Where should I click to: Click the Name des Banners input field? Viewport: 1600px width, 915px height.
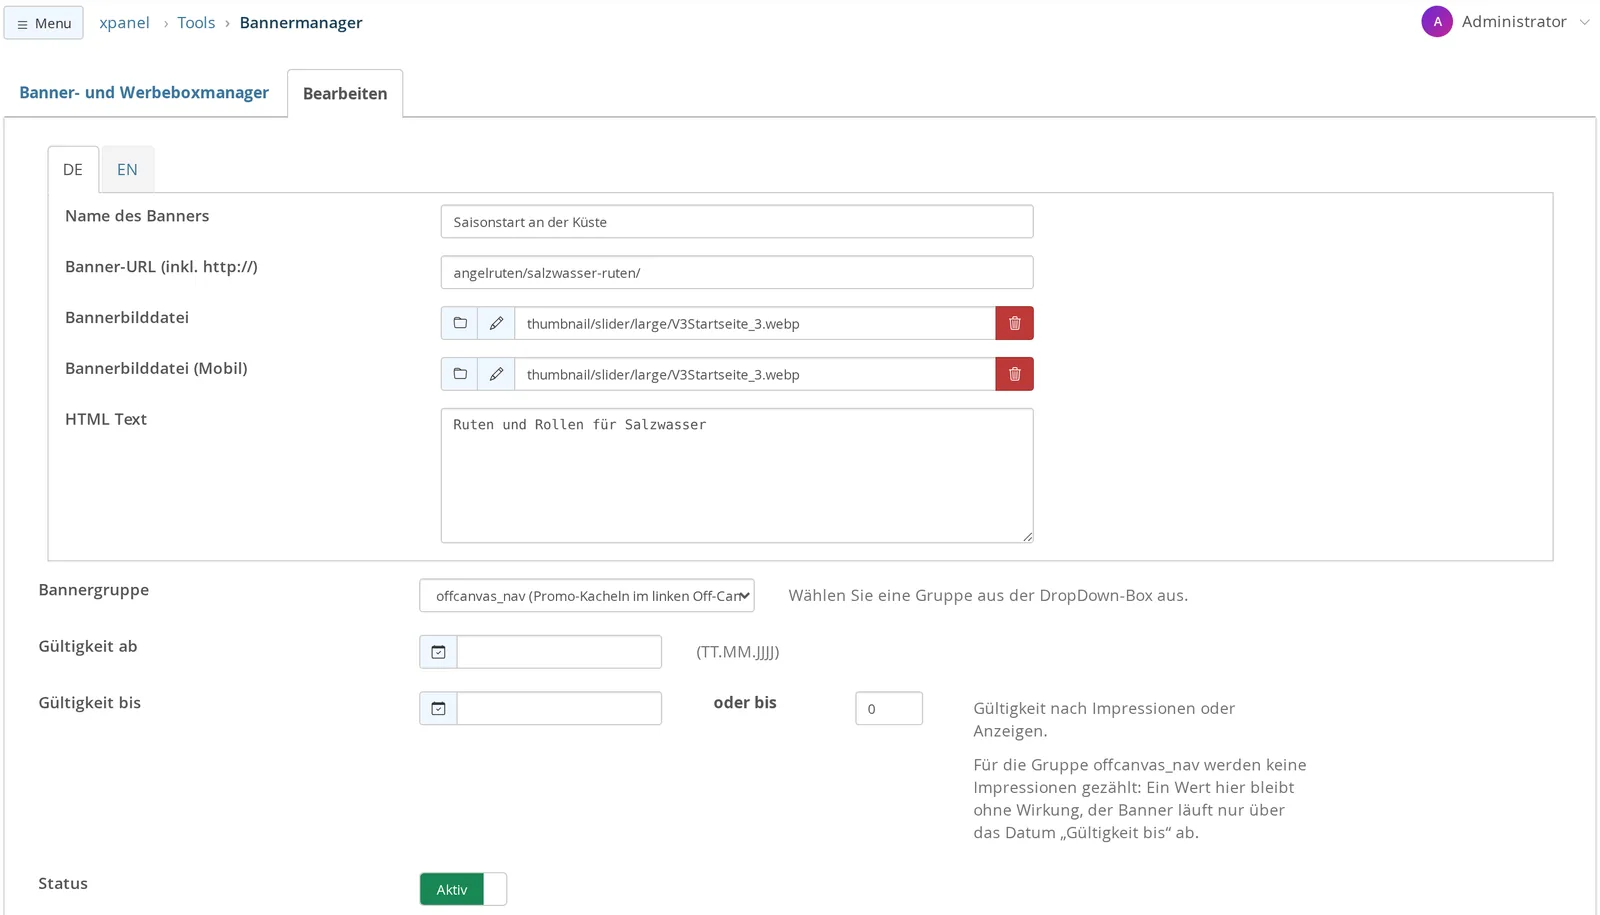click(737, 222)
